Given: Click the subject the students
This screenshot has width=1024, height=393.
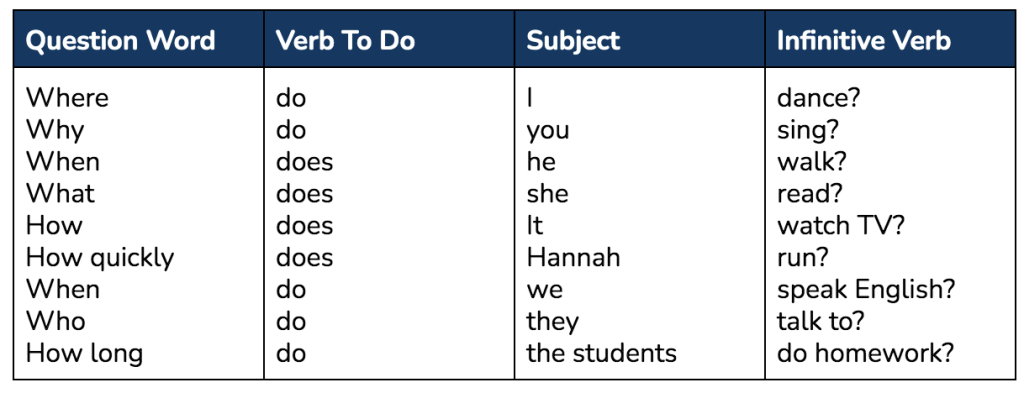Looking at the screenshot, I should pos(601,354).
